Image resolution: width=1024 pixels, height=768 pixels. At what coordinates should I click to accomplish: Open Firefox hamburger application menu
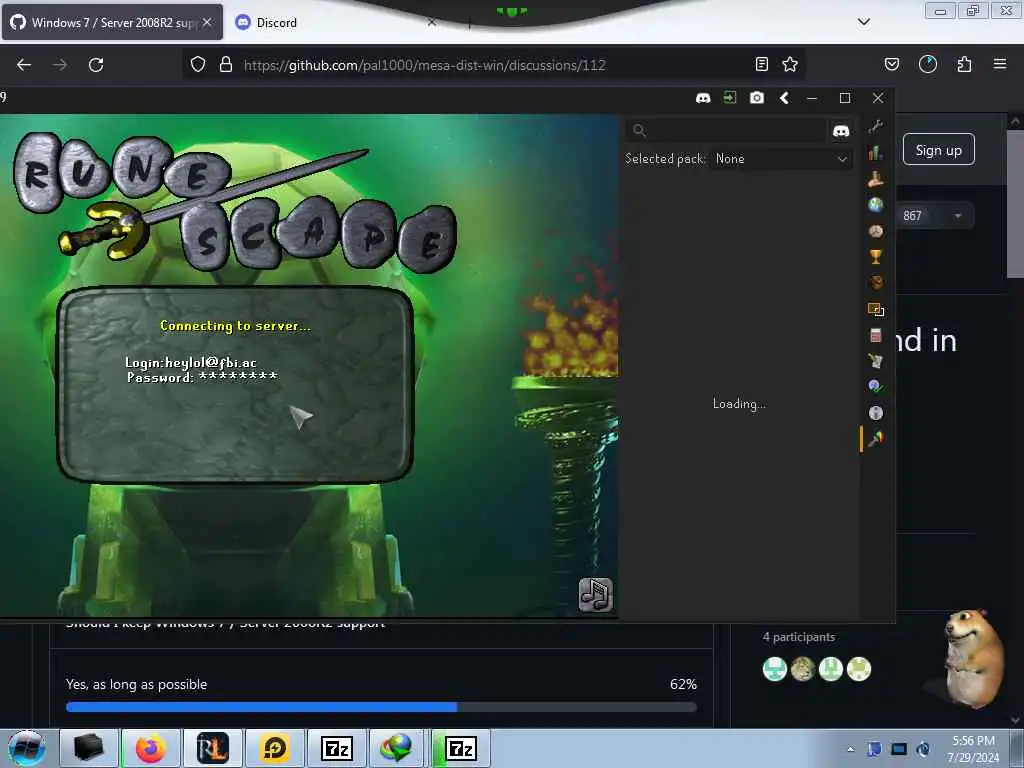(x=999, y=64)
